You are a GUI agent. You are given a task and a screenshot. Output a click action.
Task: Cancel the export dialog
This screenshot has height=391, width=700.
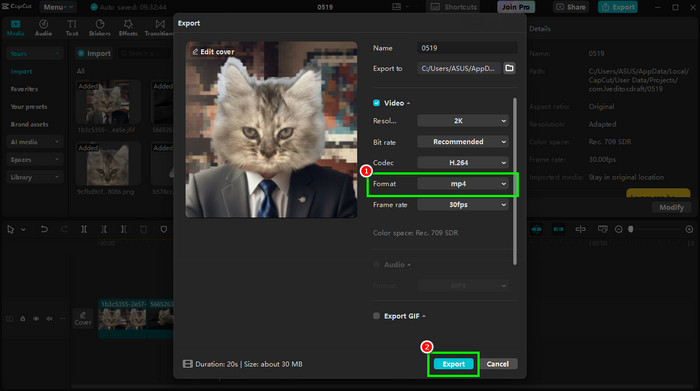coord(498,364)
